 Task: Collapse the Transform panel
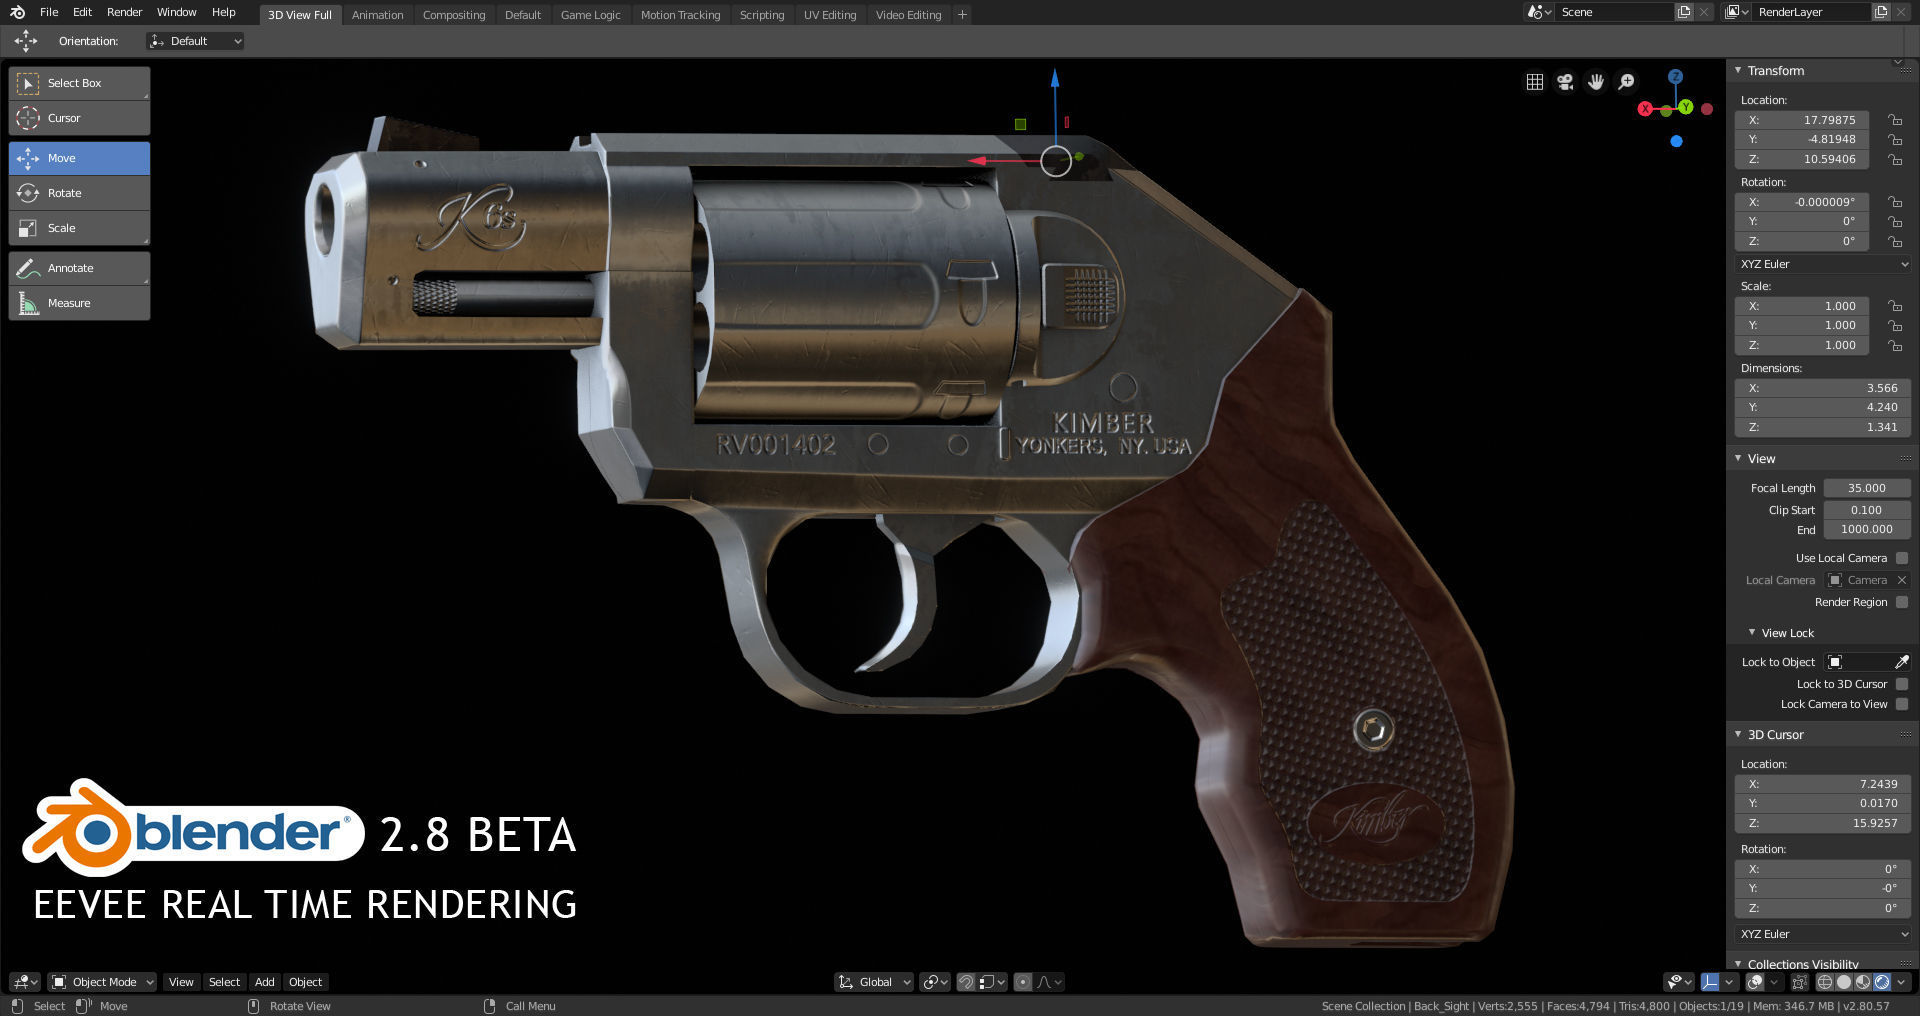click(x=1738, y=71)
